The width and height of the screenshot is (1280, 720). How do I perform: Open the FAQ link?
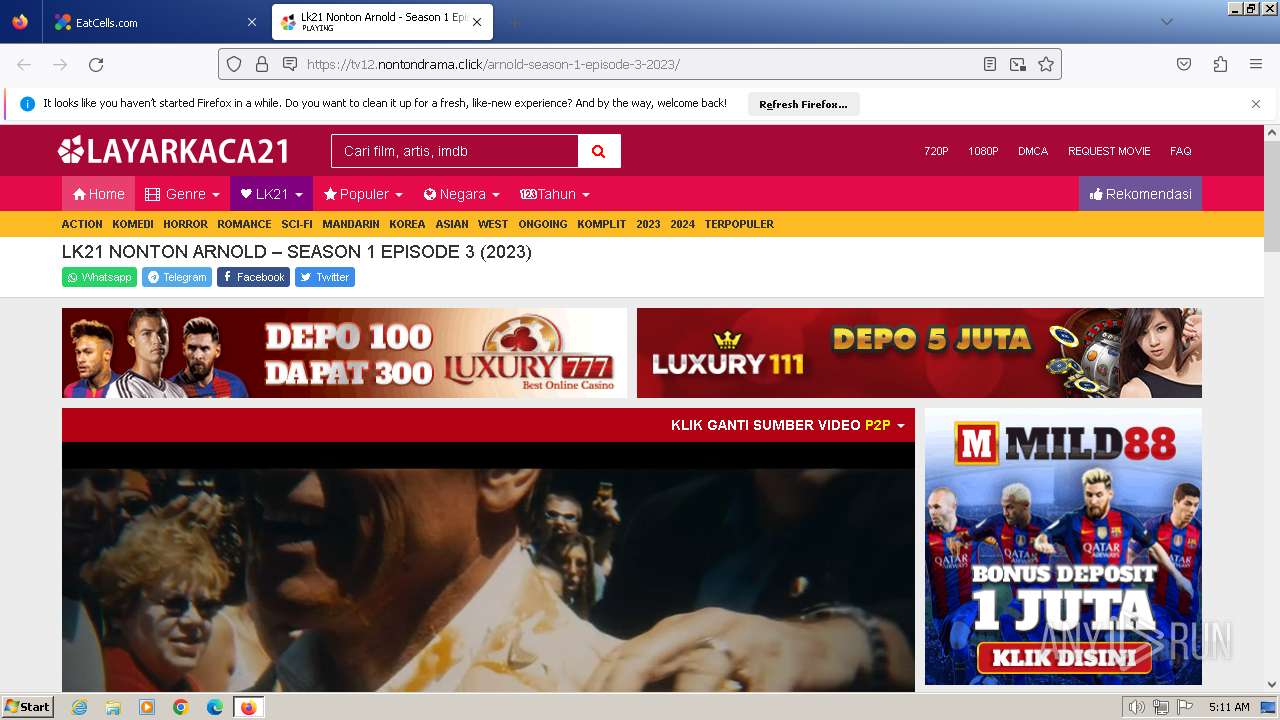[1181, 151]
